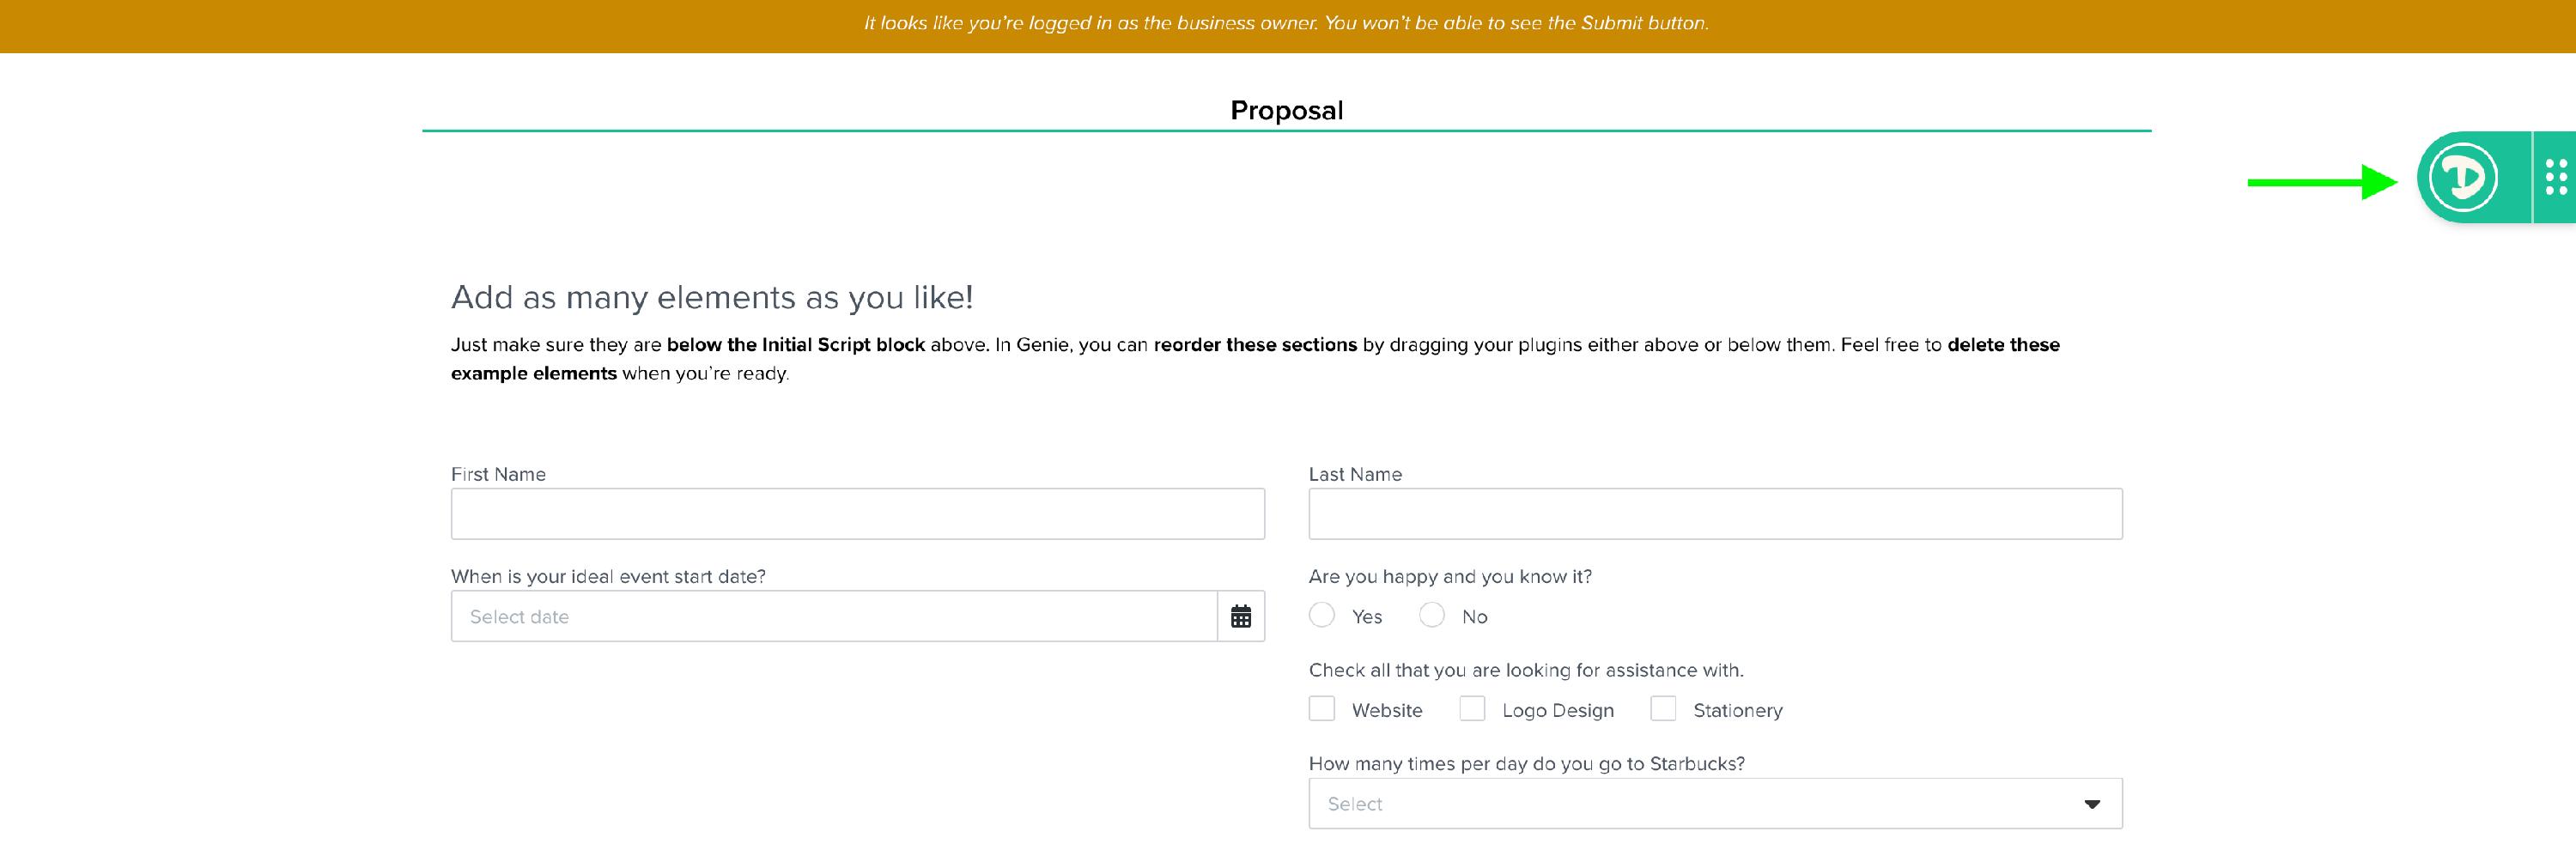Click the Proposal page title
This screenshot has height=856, width=2576.
click(1286, 110)
